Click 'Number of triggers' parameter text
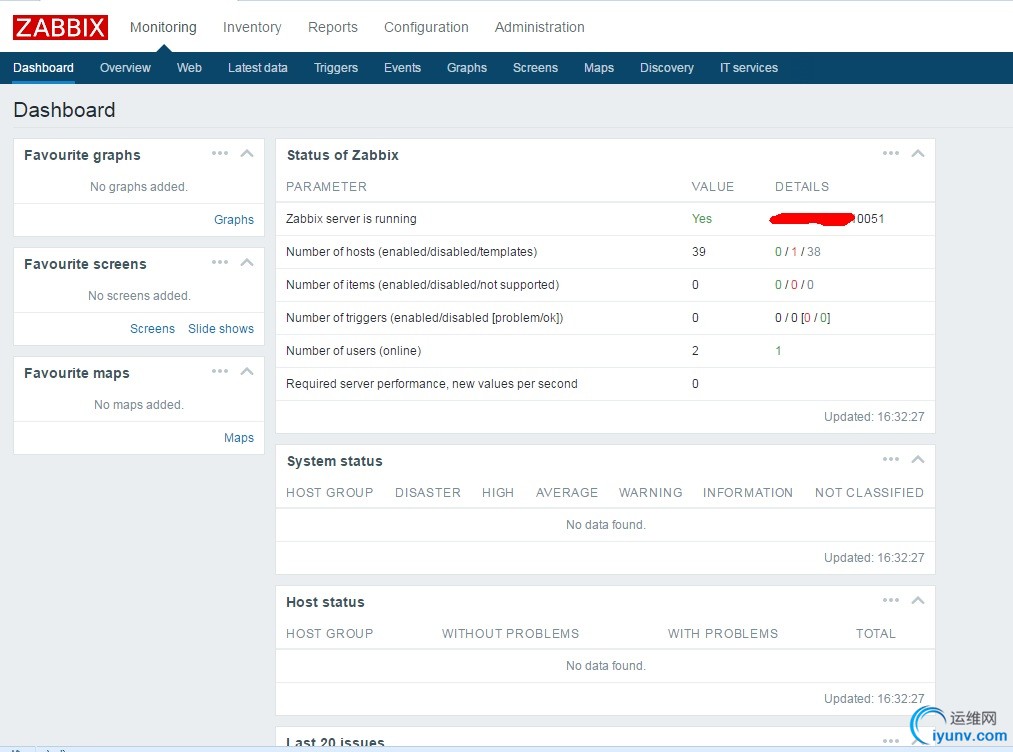The image size is (1013, 752). point(424,318)
